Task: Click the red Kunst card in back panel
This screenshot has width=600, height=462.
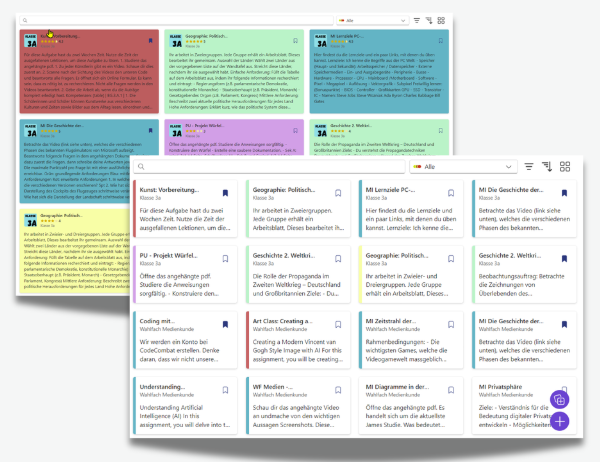Action: (89, 71)
